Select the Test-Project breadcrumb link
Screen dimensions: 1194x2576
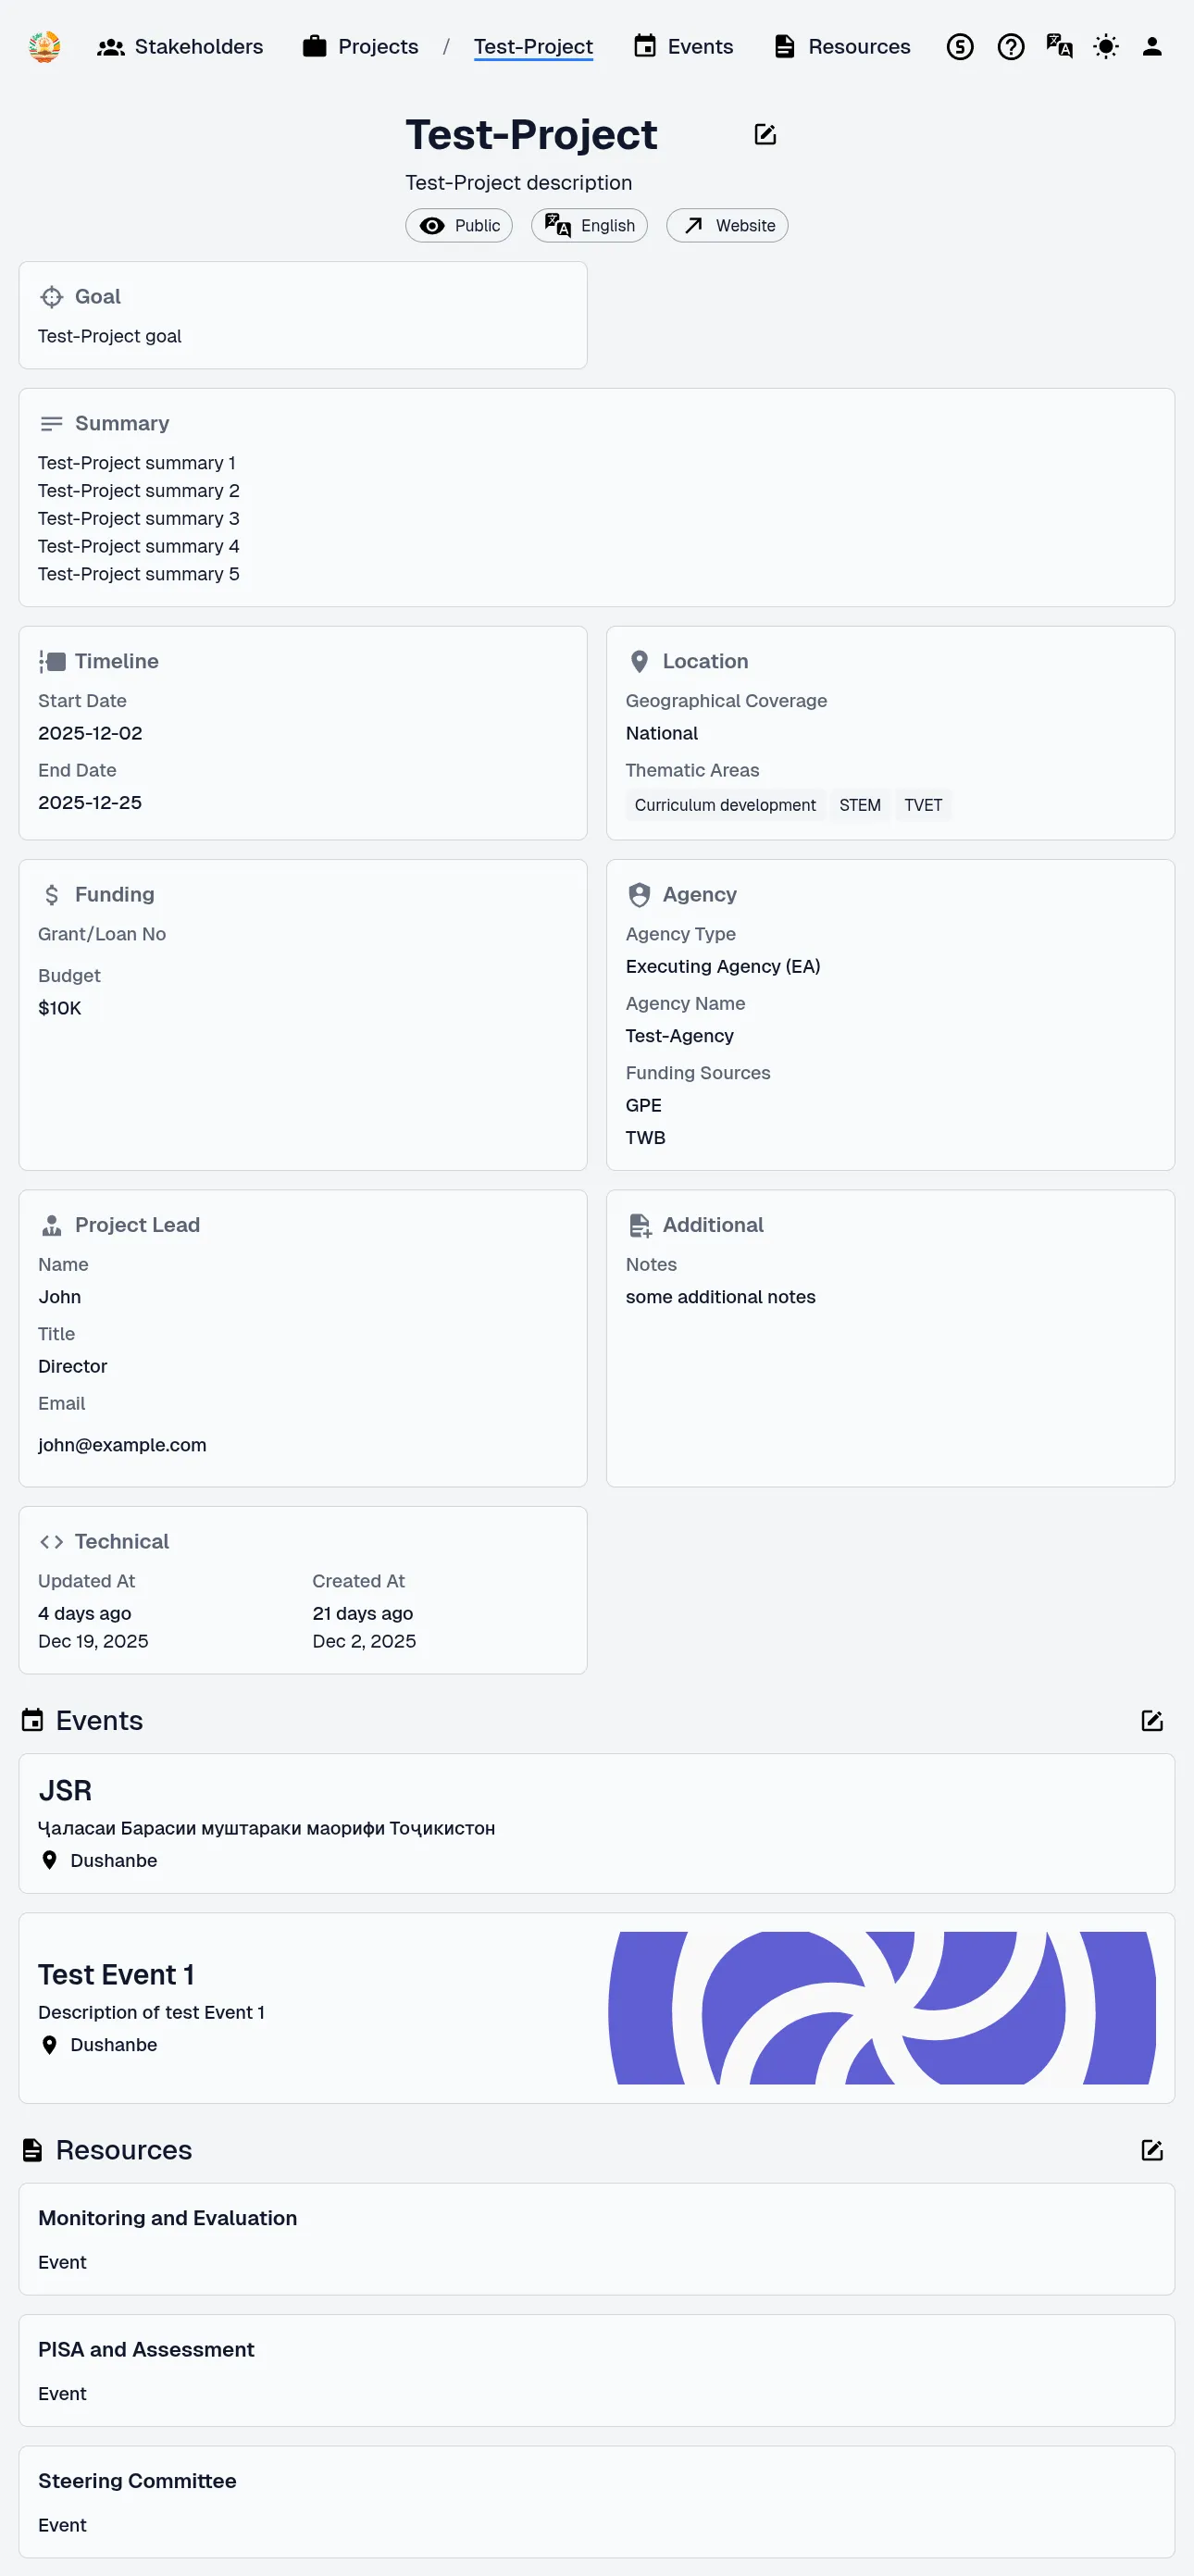533,47
